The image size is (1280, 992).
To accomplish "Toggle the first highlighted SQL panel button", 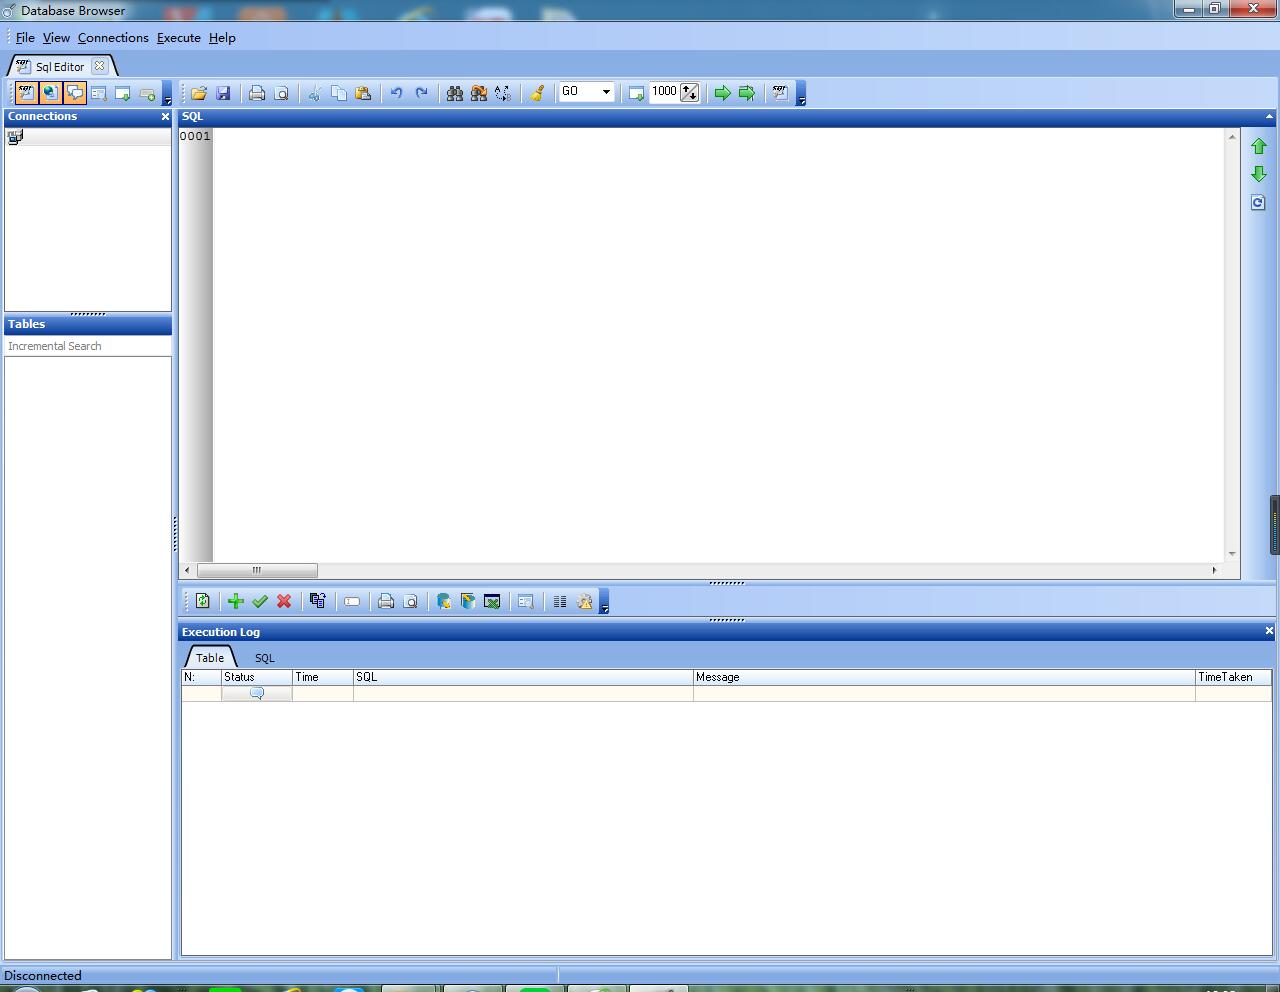I will 26,93.
